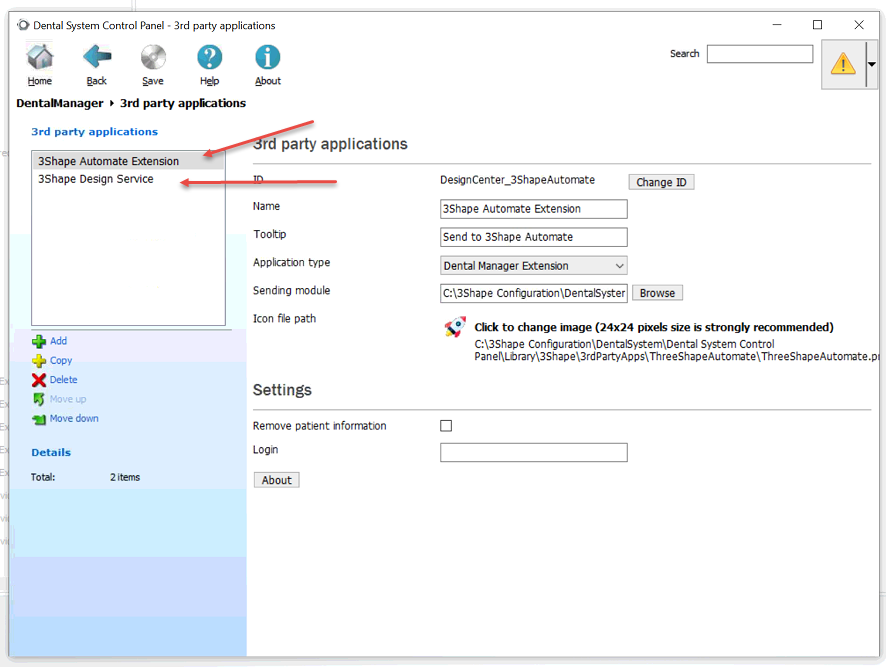Expand the Application type dropdown

tap(619, 266)
